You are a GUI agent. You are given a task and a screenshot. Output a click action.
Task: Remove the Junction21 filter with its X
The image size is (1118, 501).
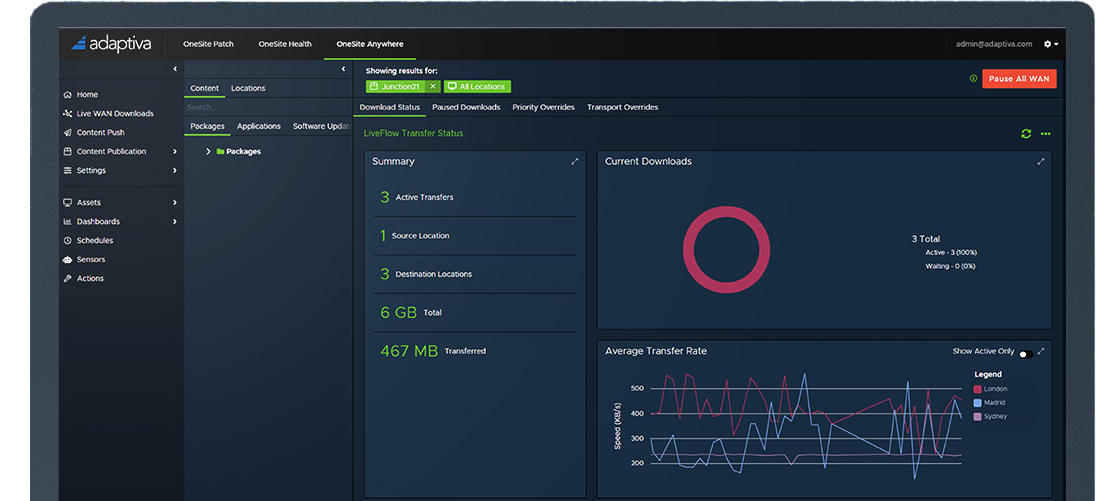[433, 87]
